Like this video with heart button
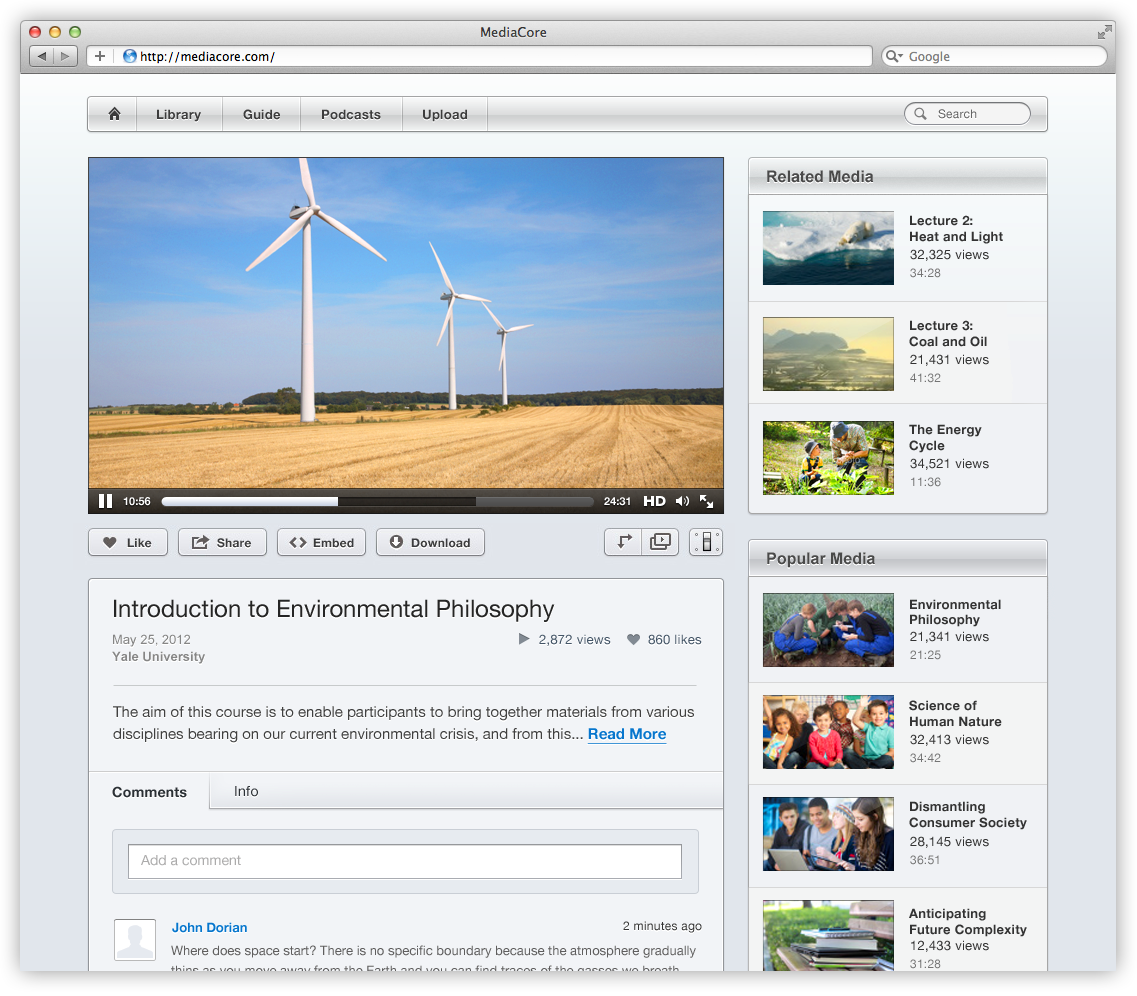1137x996 pixels. [x=128, y=542]
